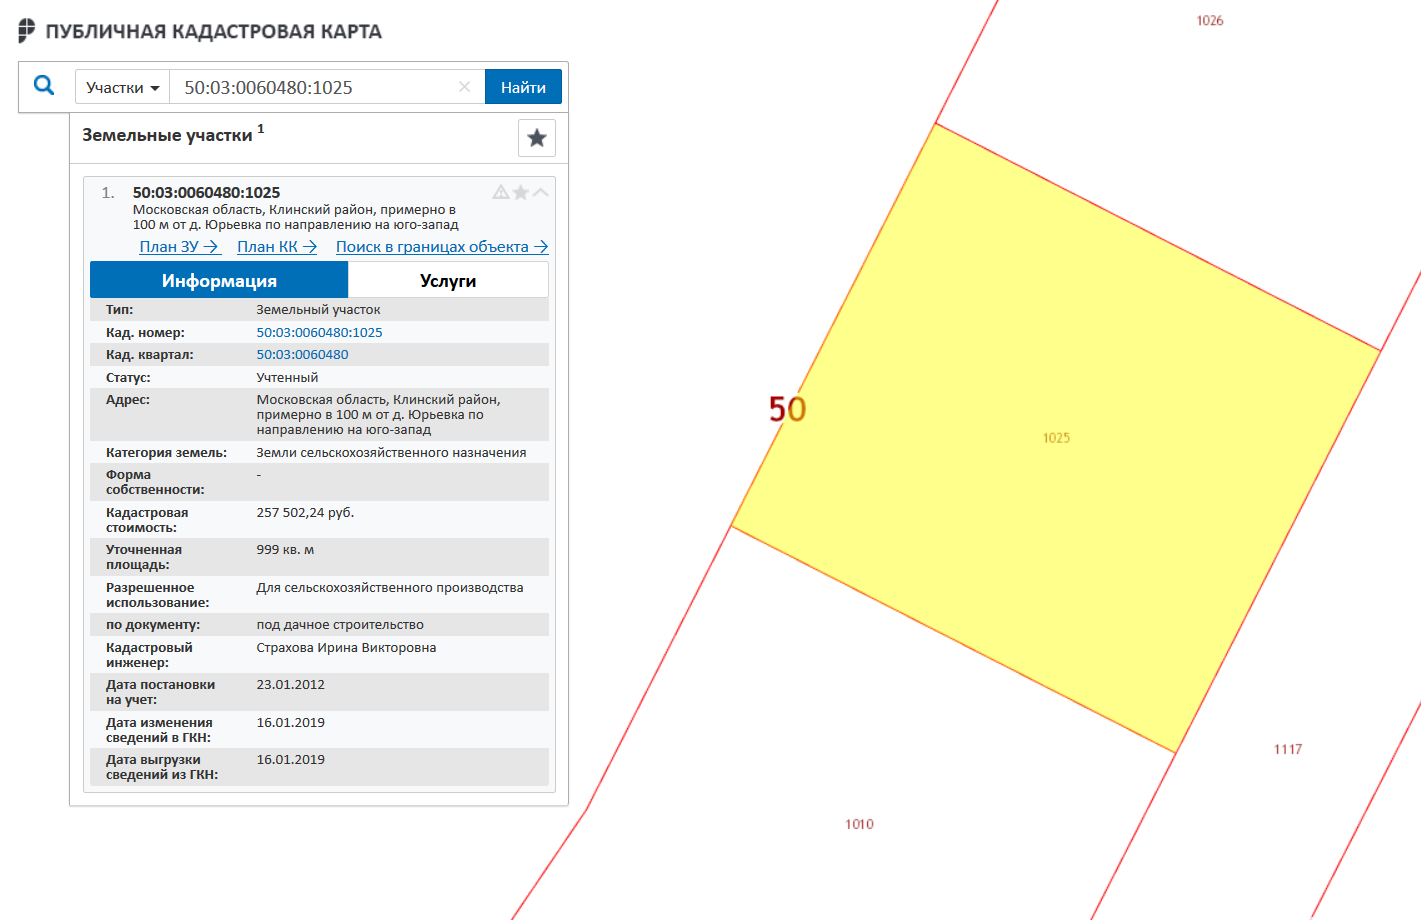Click the cadastral number 50:03:0060480:1025 link
The image size is (1421, 920).
coord(319,332)
